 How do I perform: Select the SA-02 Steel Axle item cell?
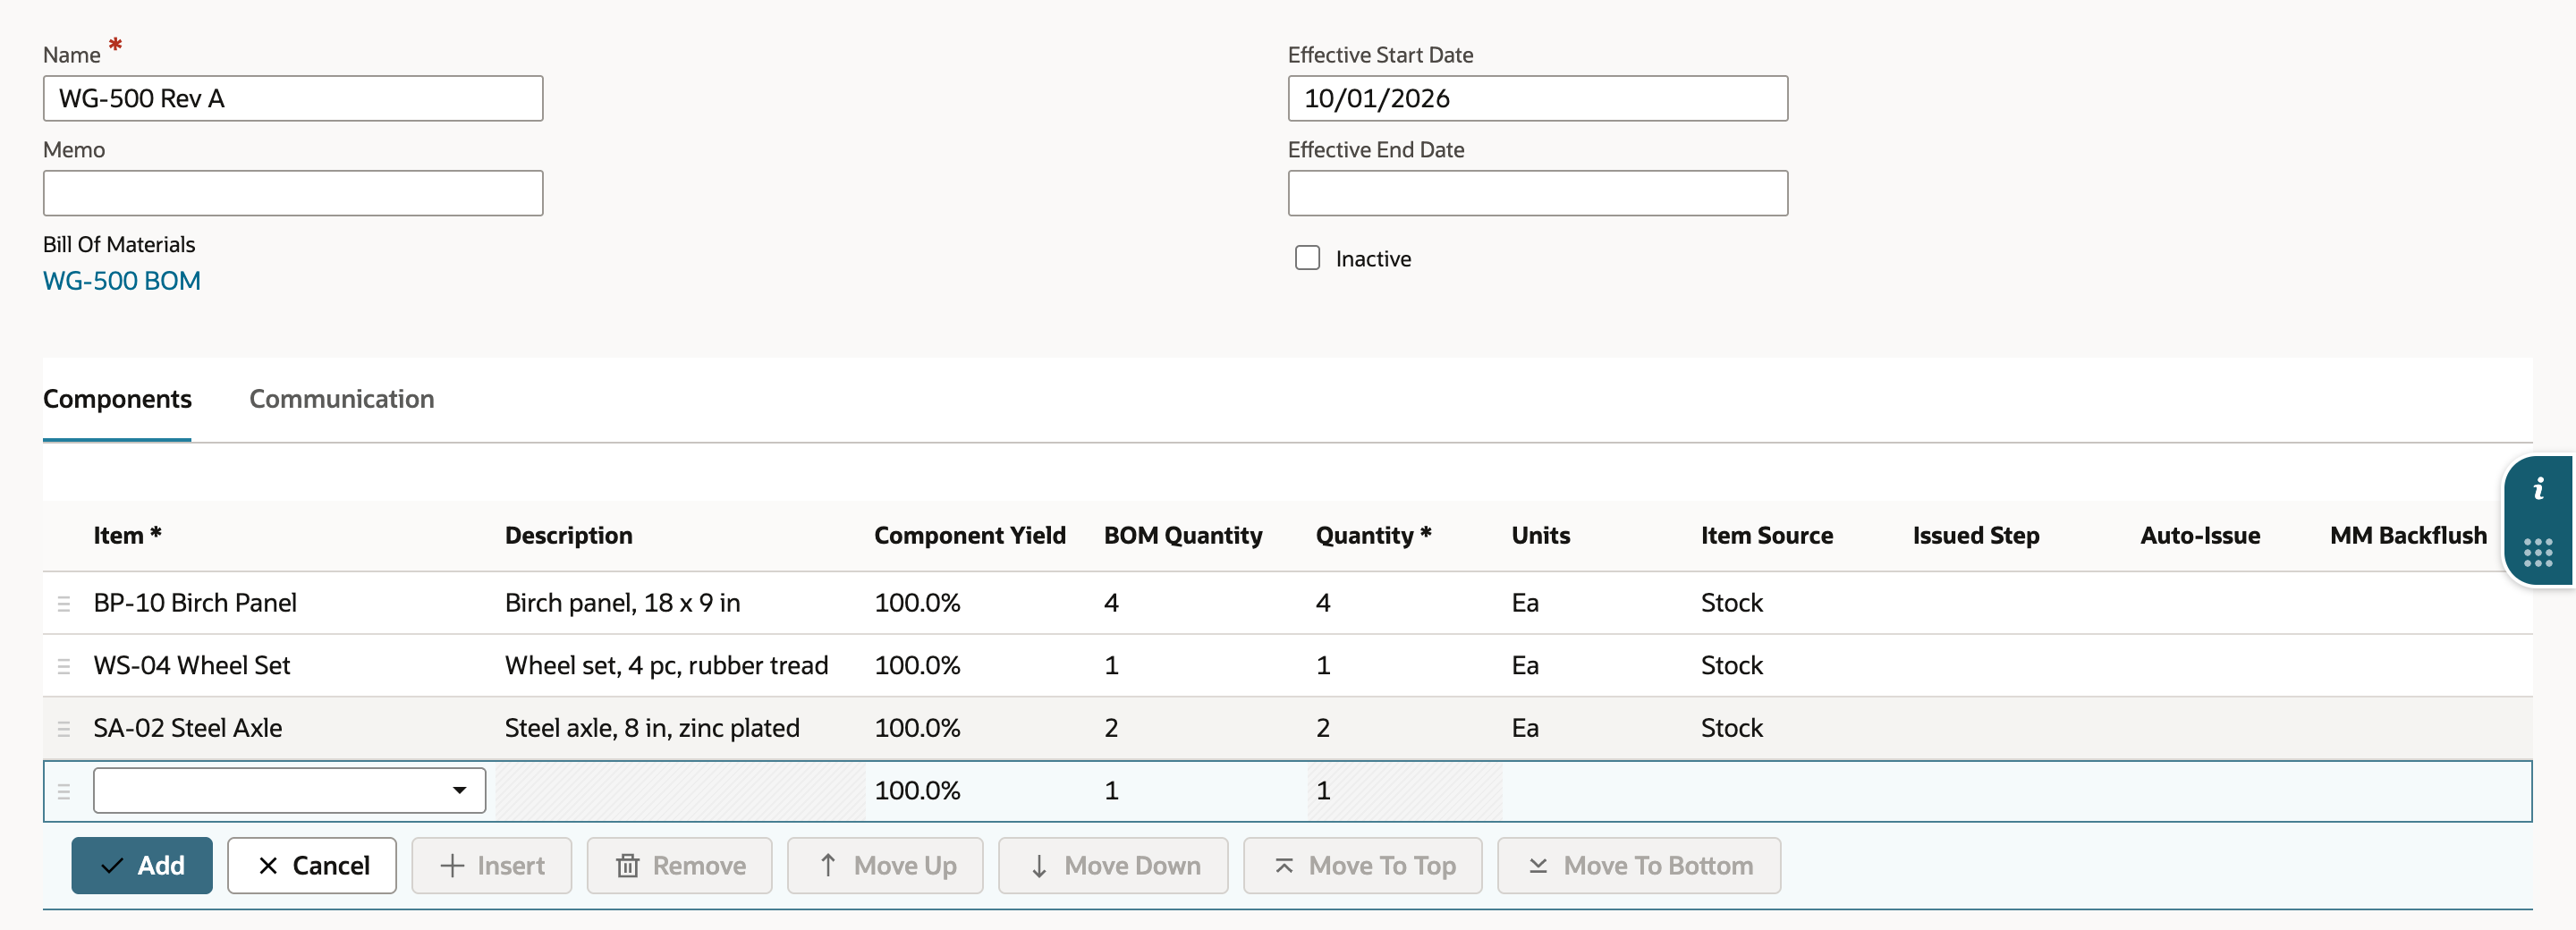(188, 728)
